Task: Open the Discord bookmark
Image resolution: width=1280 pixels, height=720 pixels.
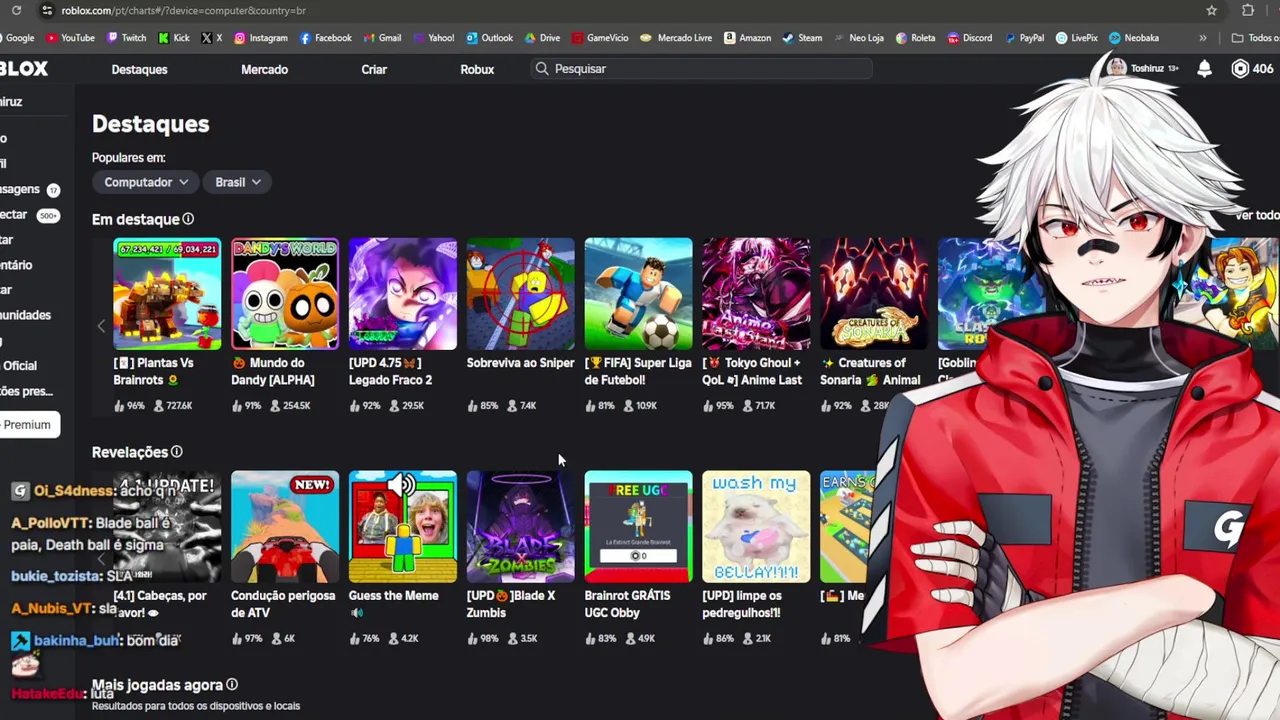Action: [x=969, y=38]
